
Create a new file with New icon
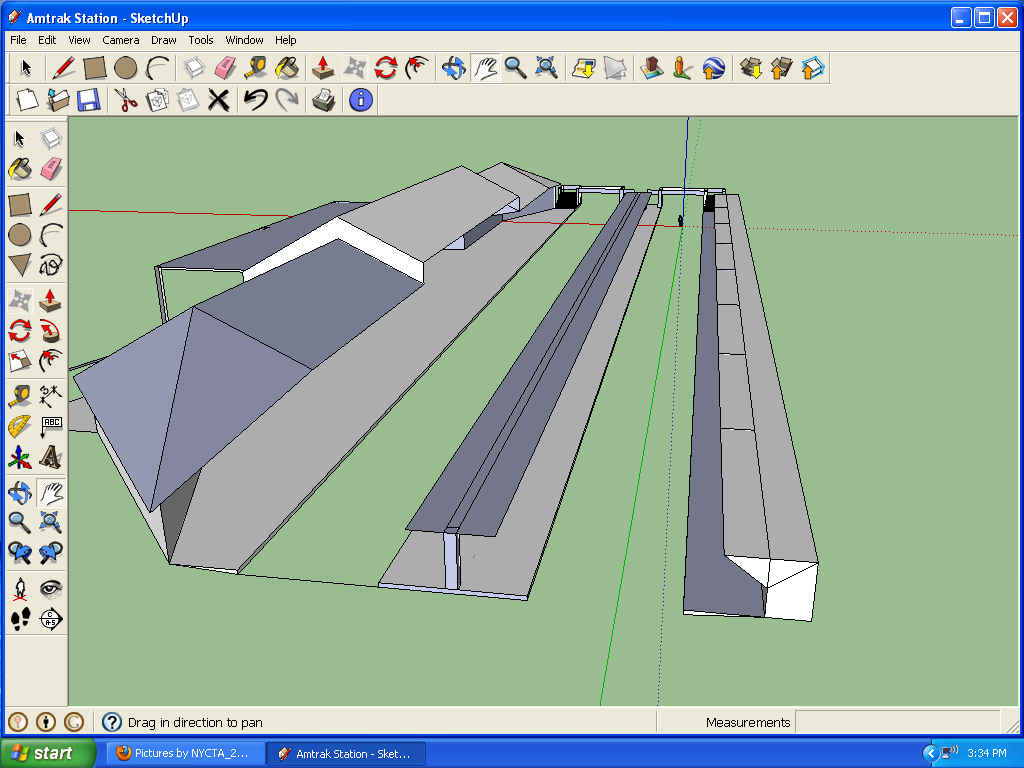pyautogui.click(x=27, y=100)
